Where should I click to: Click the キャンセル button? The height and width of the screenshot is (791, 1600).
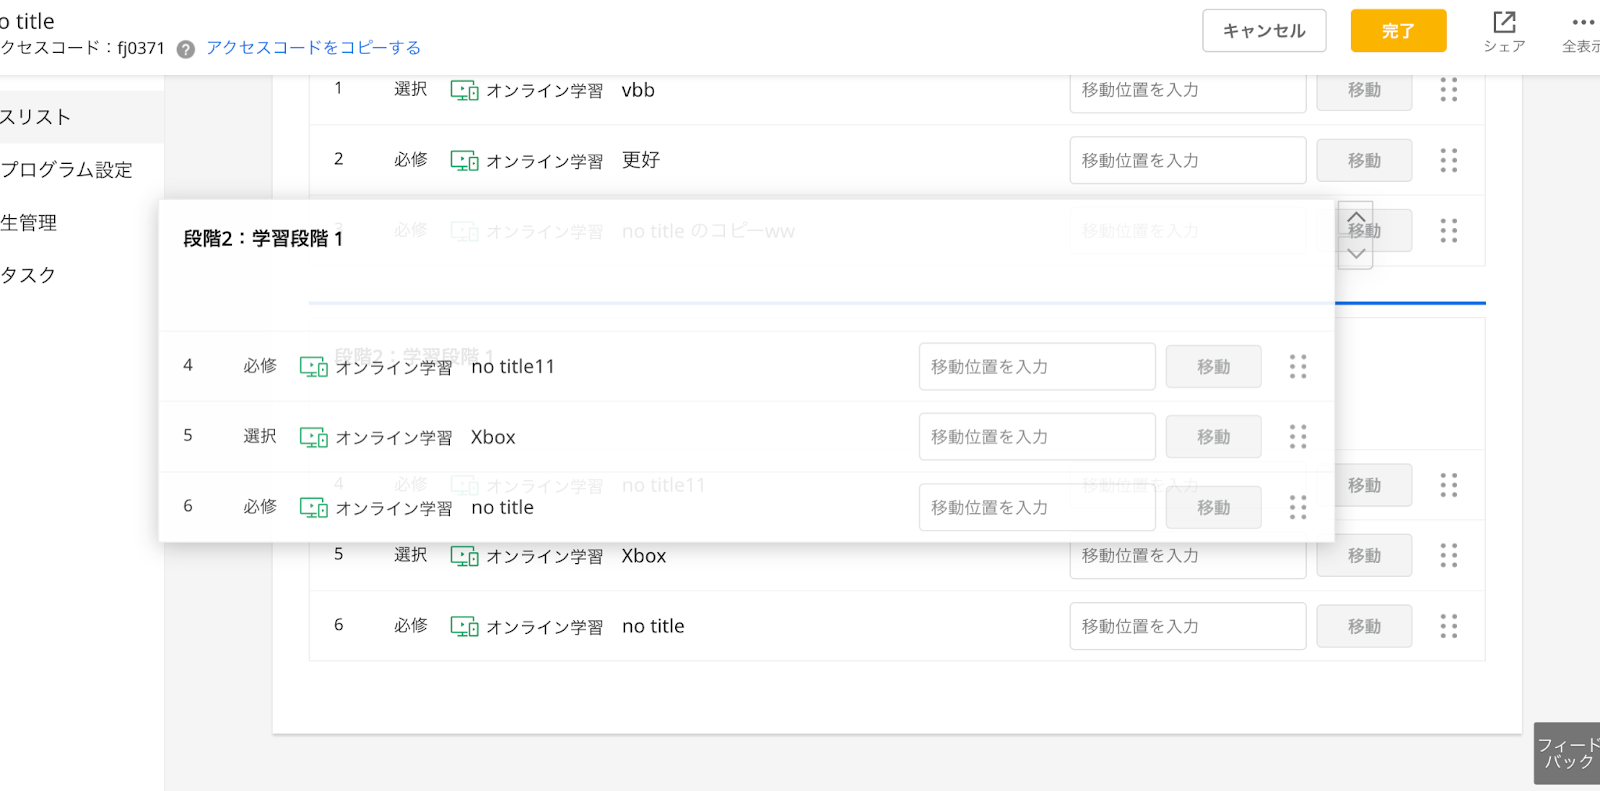tap(1264, 31)
